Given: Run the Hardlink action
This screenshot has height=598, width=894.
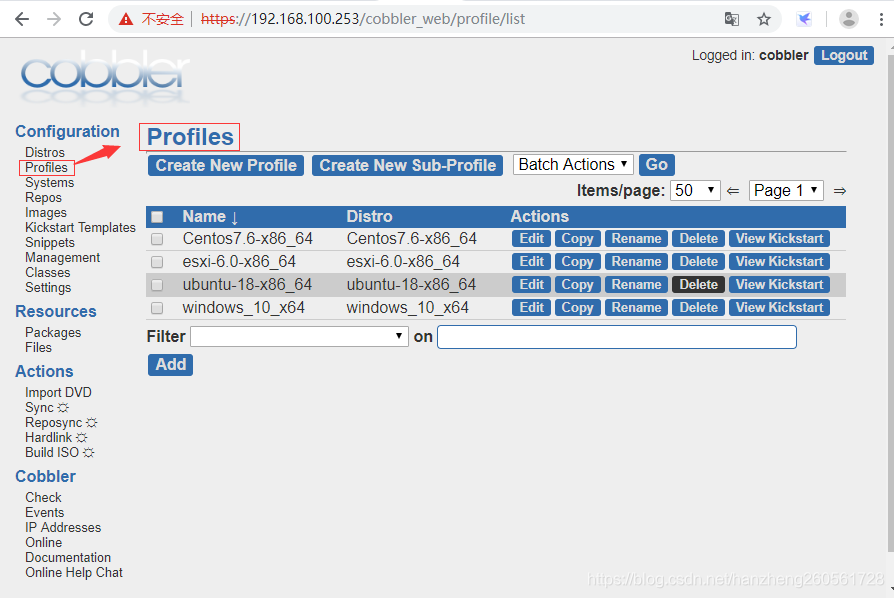Looking at the screenshot, I should tap(56, 437).
